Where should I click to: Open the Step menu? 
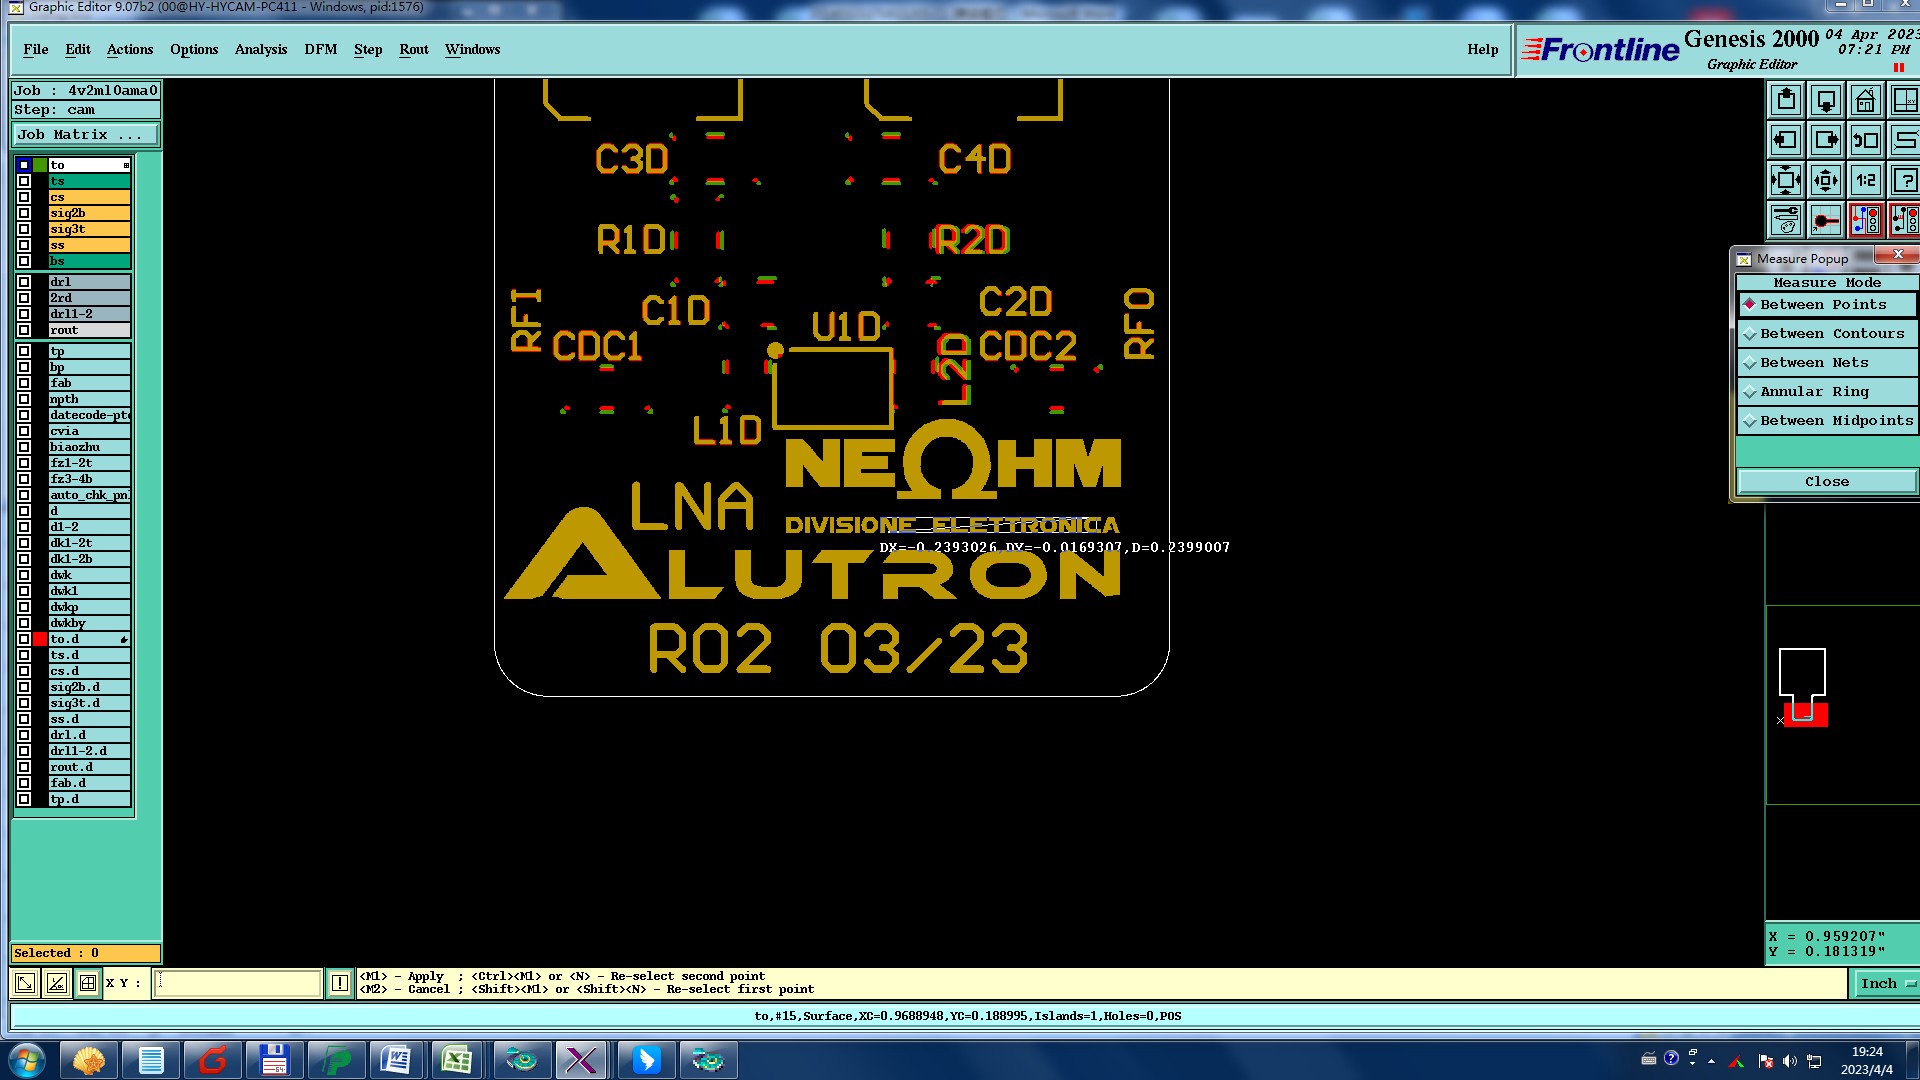pyautogui.click(x=368, y=49)
